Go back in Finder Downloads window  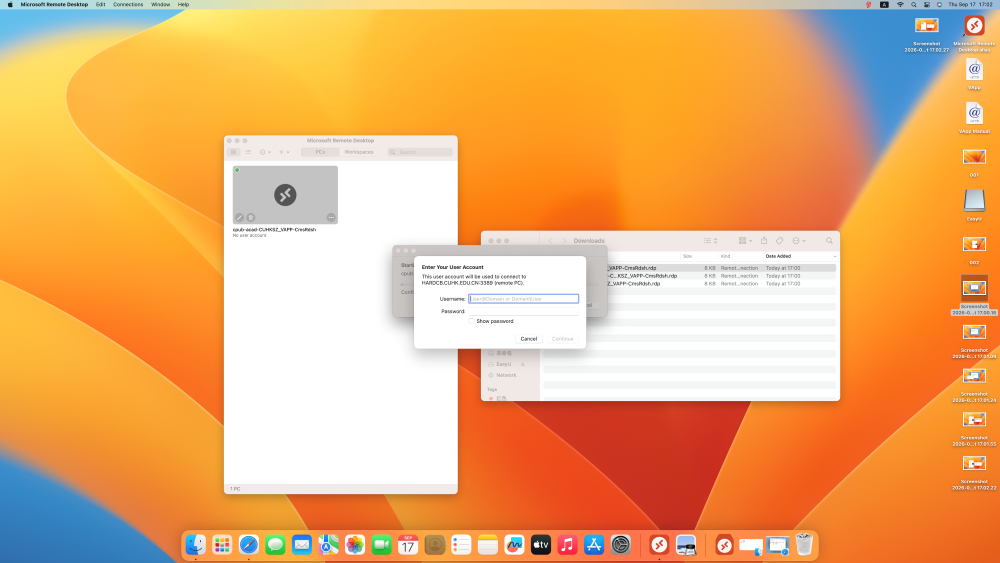click(550, 240)
